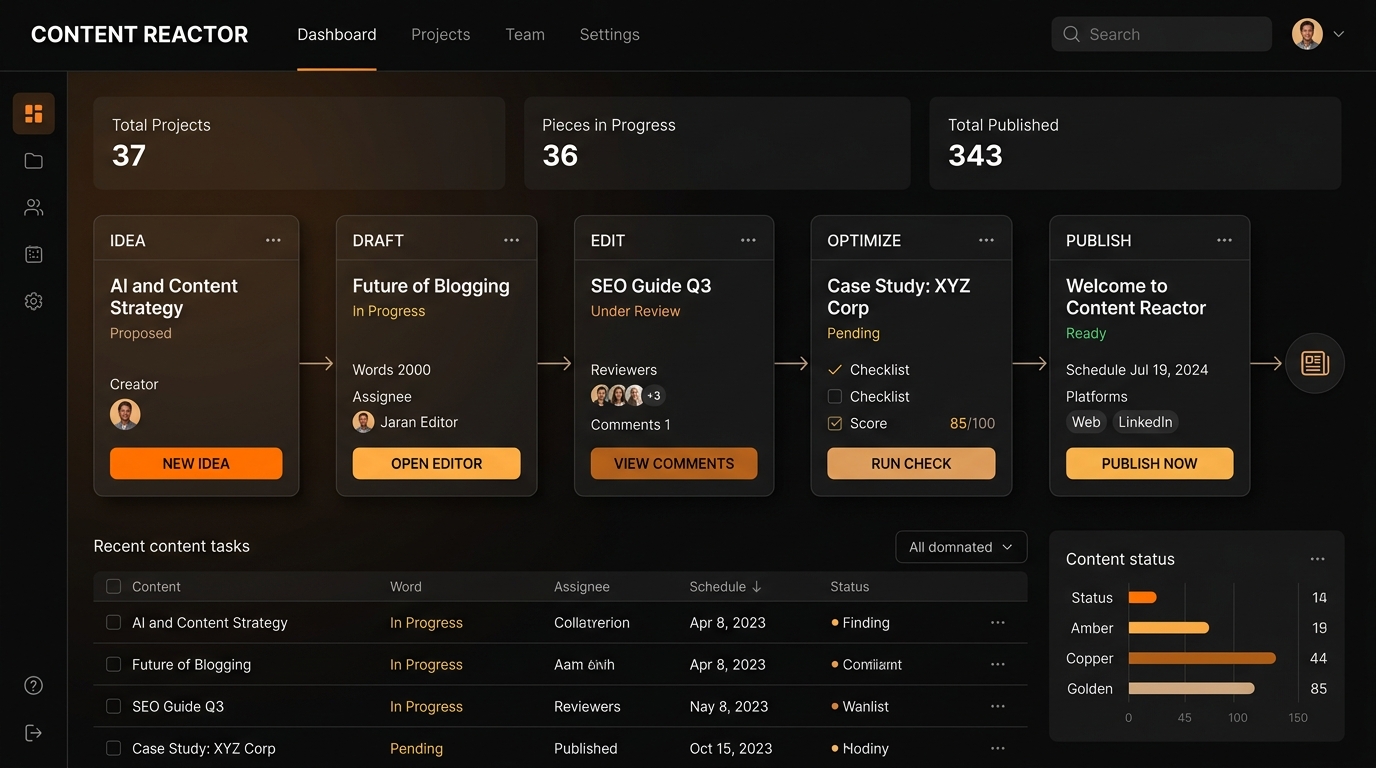Open row options for SEO Guide Q3 task
The image size is (1376, 768).
click(x=997, y=706)
